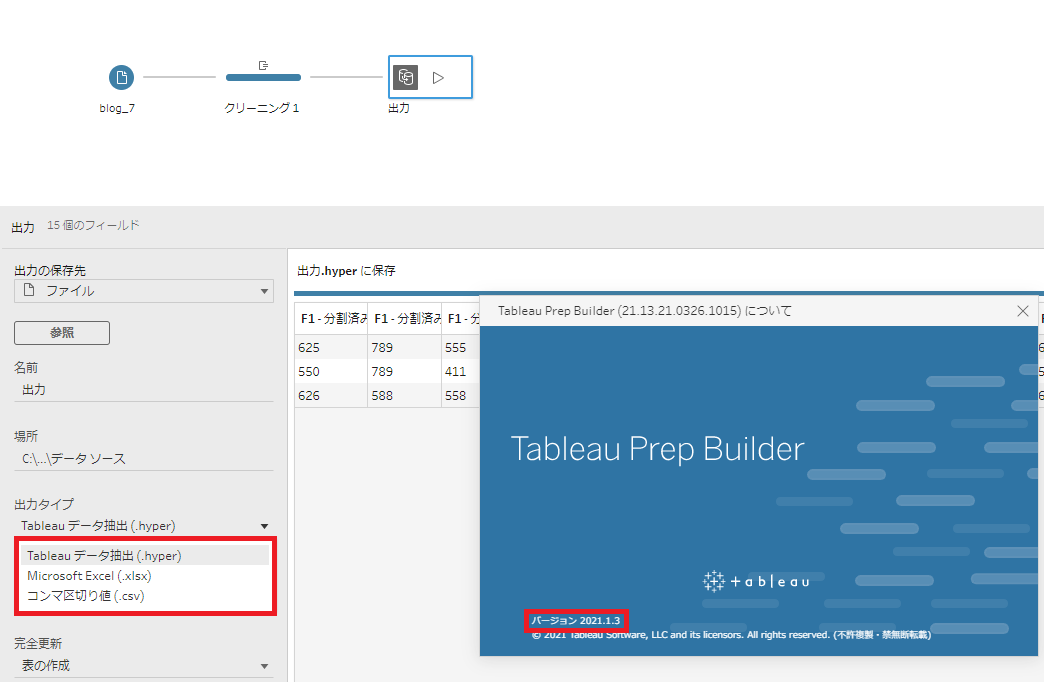Image resolution: width=1044 pixels, height=682 pixels.
Task: Click the blog_7 step label
Action: tap(117, 108)
